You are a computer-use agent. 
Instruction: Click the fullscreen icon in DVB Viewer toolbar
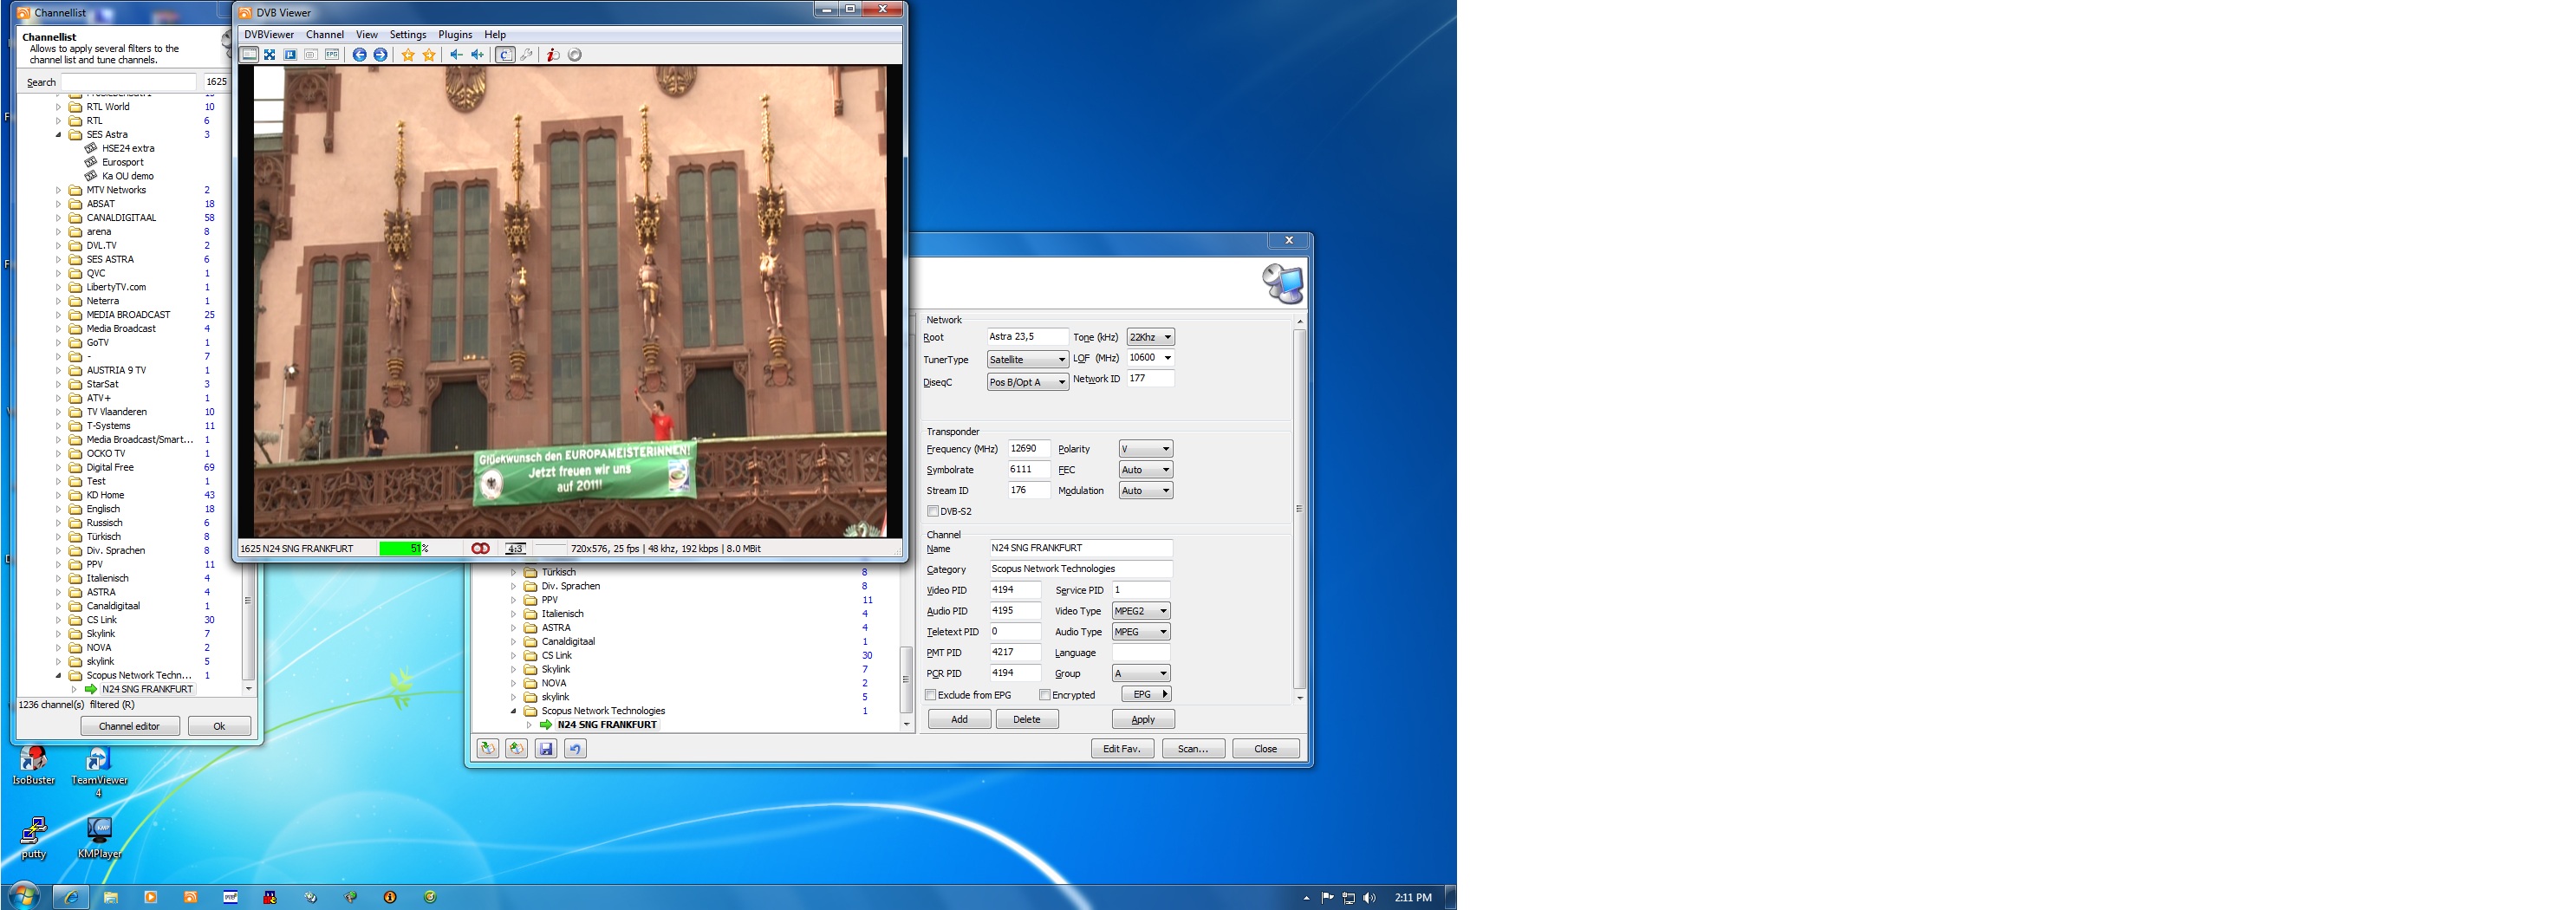[x=270, y=55]
